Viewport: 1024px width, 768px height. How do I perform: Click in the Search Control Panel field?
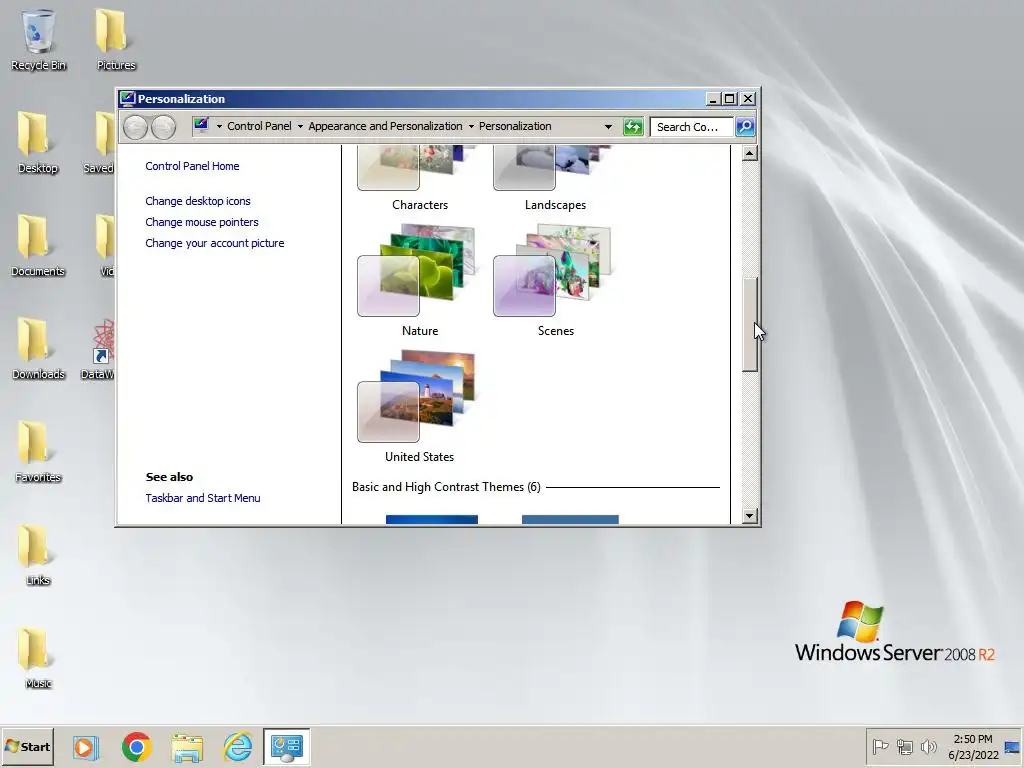tap(692, 127)
